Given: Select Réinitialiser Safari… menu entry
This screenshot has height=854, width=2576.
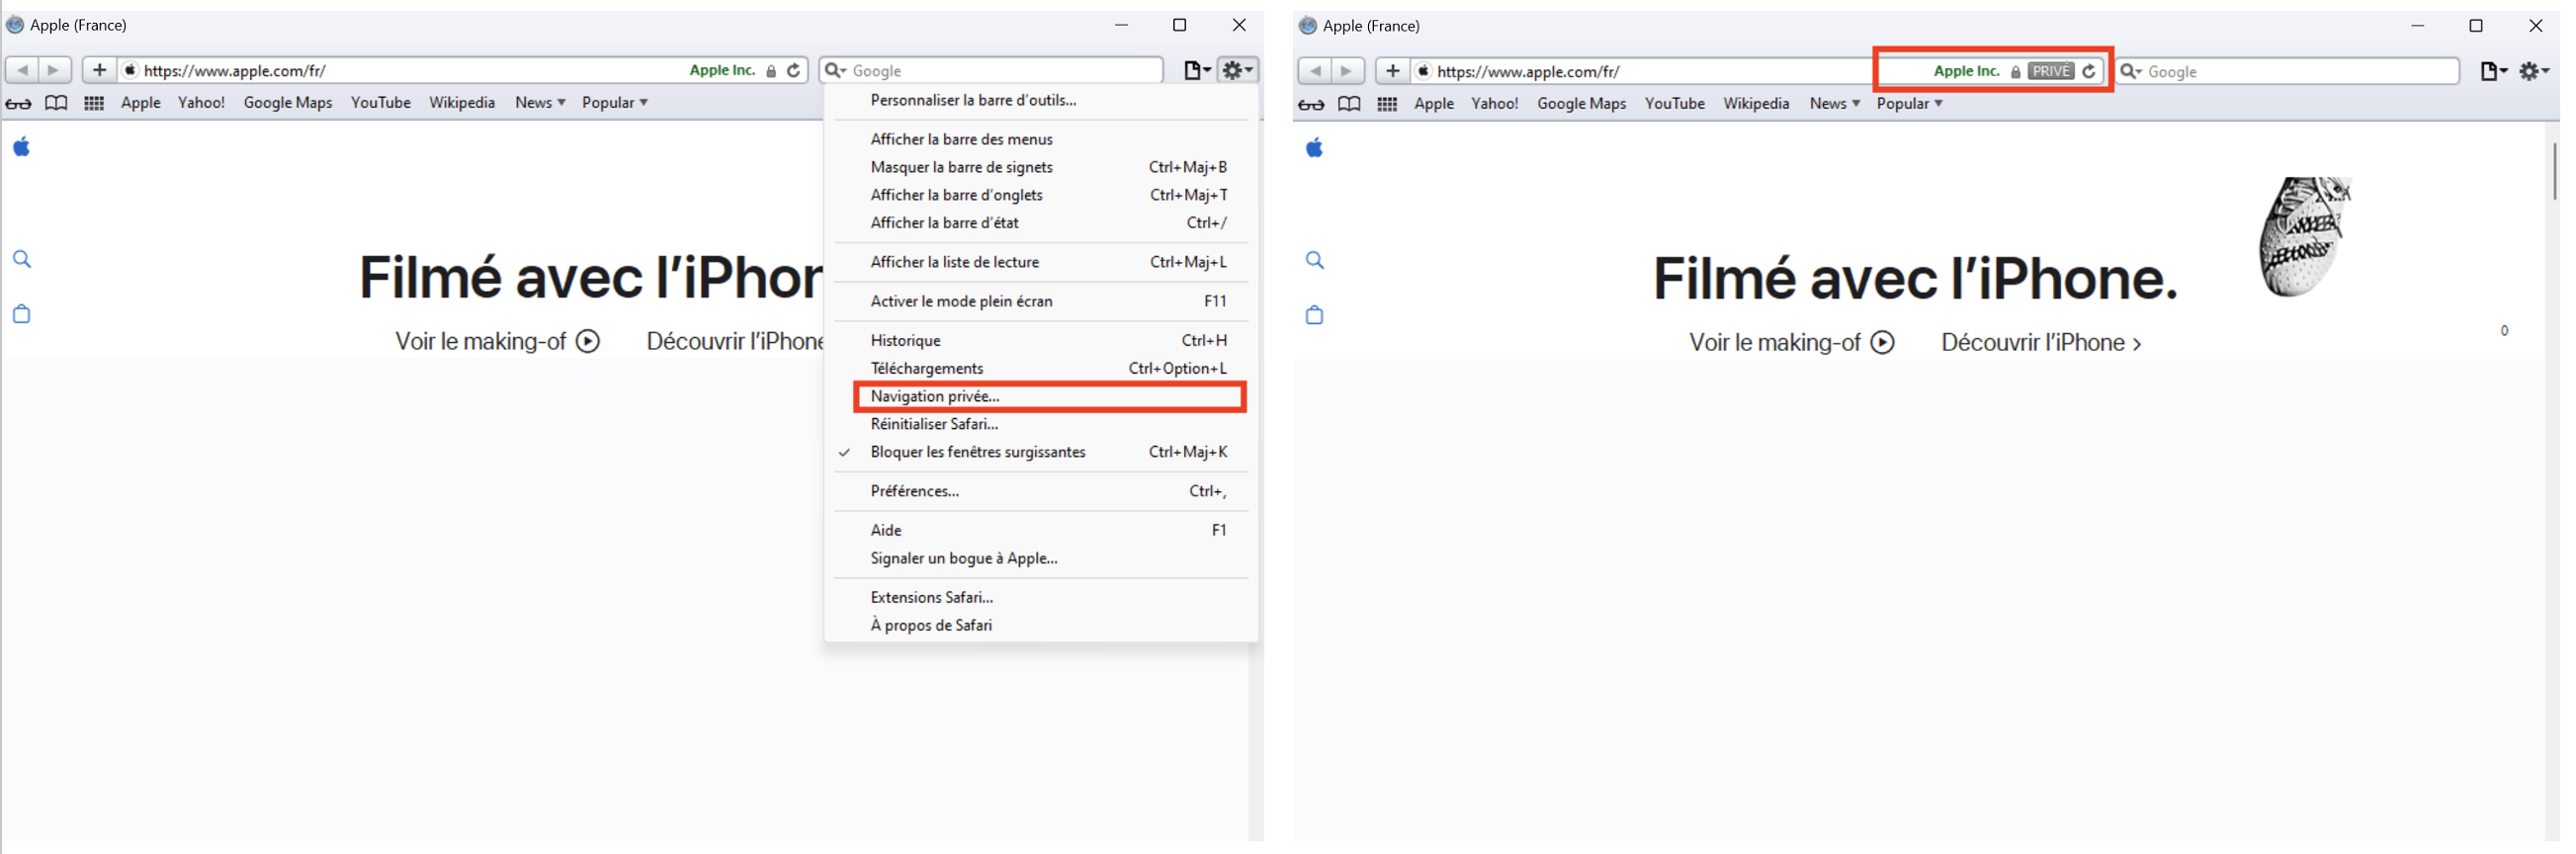Looking at the screenshot, I should [x=1041, y=424].
